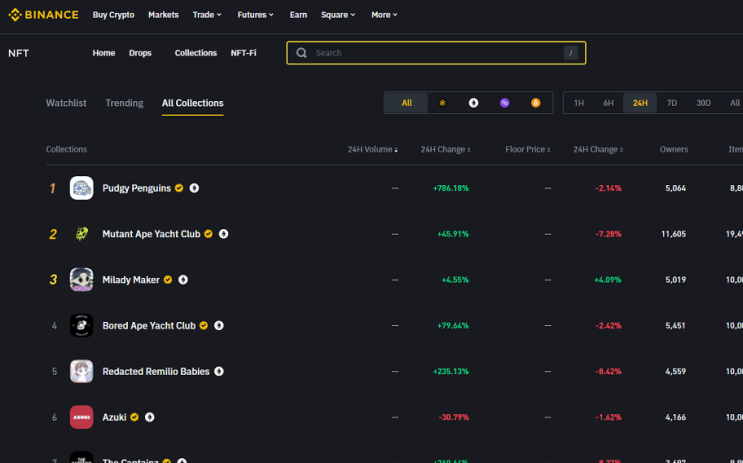Filter collections by Bitcoin chain icon
743x463 pixels.
[535, 103]
